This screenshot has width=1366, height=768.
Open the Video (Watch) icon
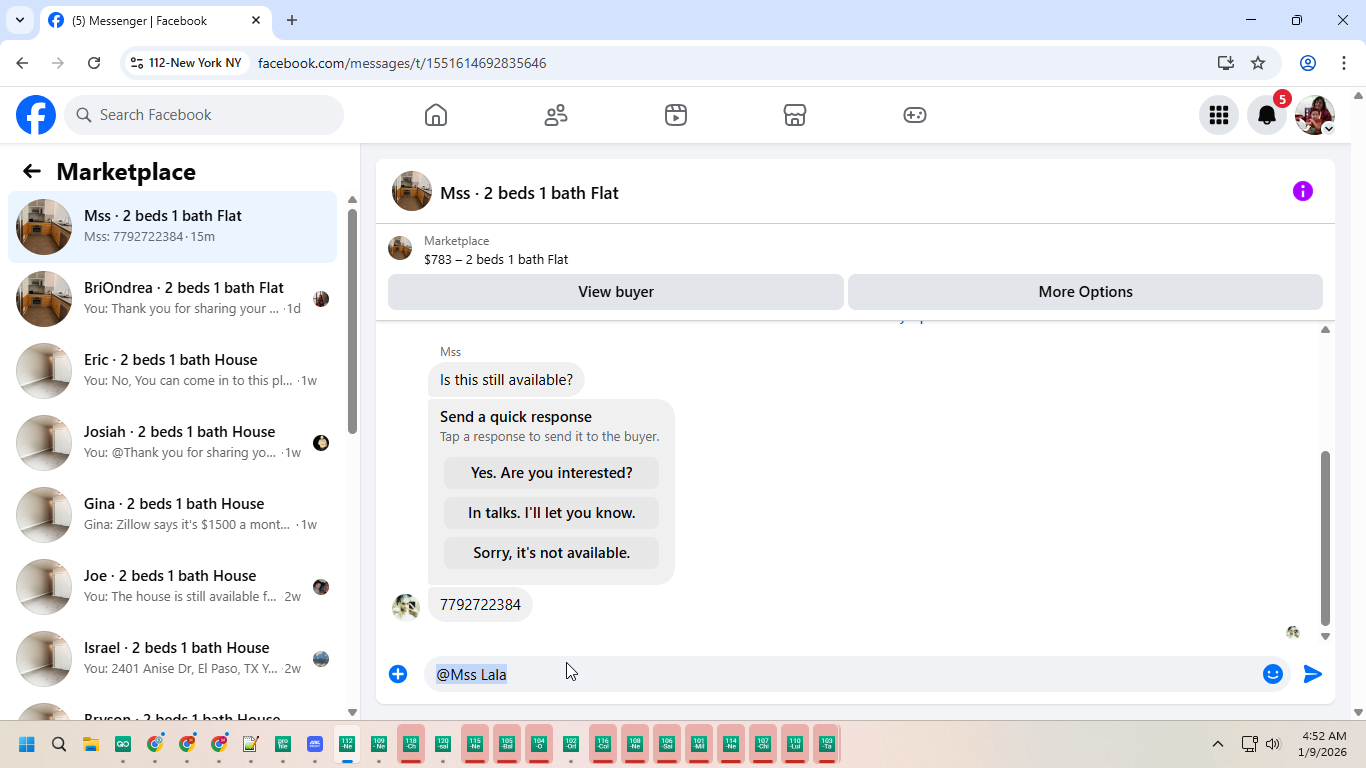(676, 115)
